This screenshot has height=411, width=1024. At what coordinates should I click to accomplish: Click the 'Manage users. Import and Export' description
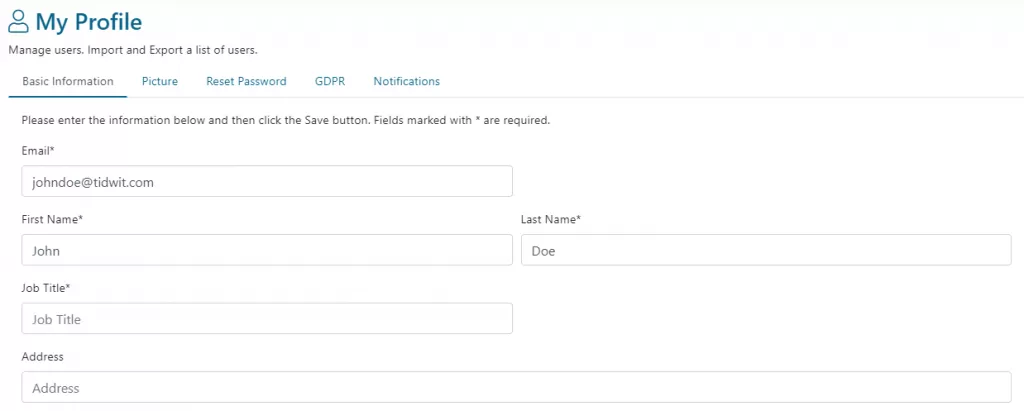pos(133,50)
